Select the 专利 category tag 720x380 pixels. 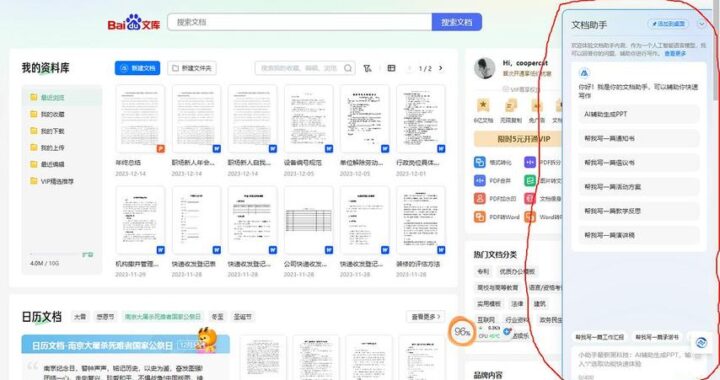coord(483,271)
